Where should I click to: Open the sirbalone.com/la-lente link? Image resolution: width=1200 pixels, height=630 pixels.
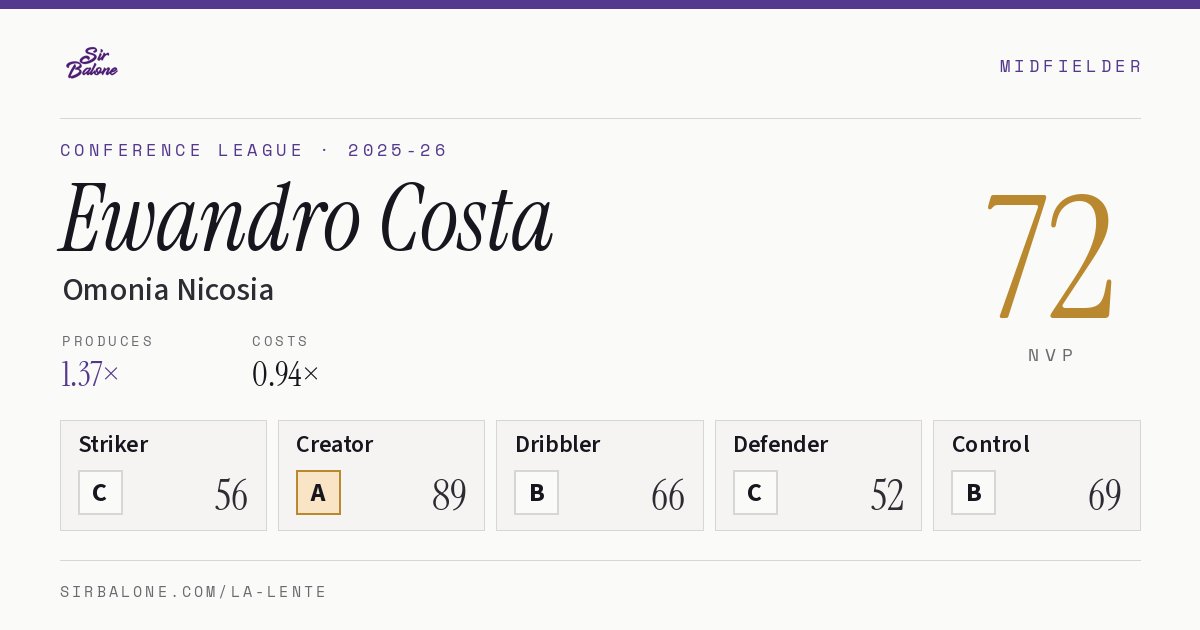click(x=194, y=592)
